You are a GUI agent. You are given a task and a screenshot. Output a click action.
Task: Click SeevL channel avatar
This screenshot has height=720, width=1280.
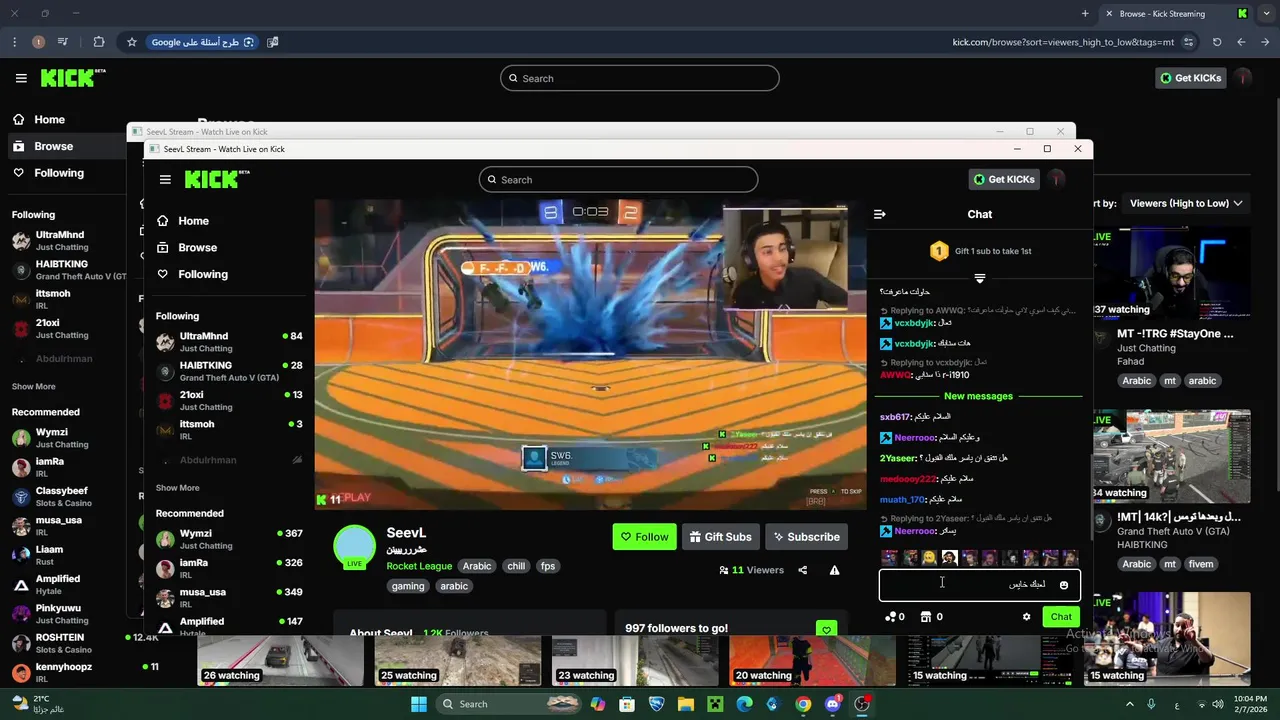point(354,545)
